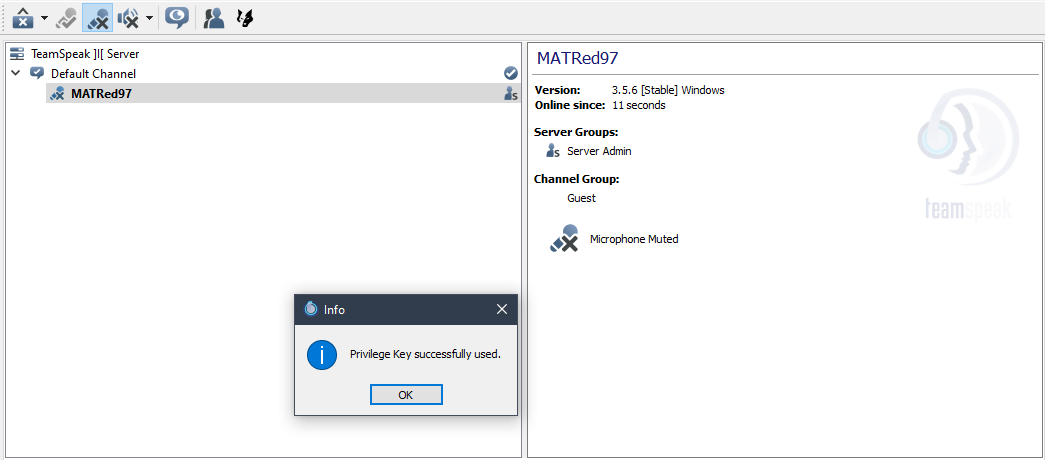The image size is (1045, 460).
Task: Click the large Microphone Muted icon
Action: 564,239
